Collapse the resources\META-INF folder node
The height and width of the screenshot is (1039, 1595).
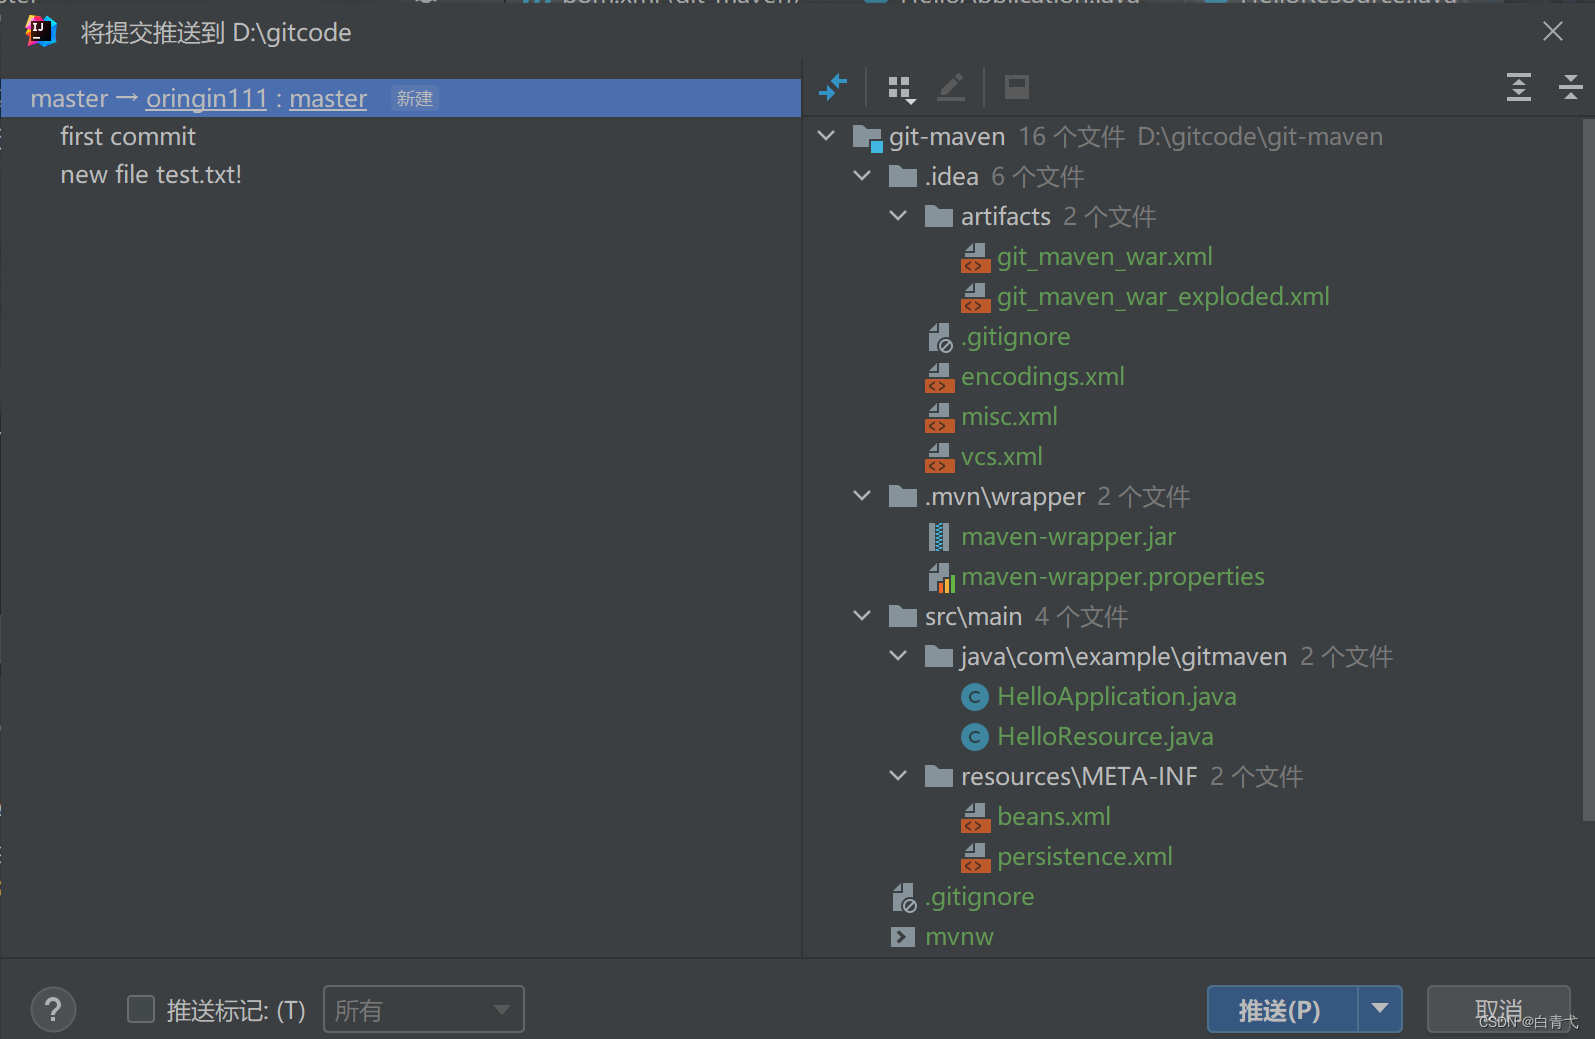pos(898,776)
